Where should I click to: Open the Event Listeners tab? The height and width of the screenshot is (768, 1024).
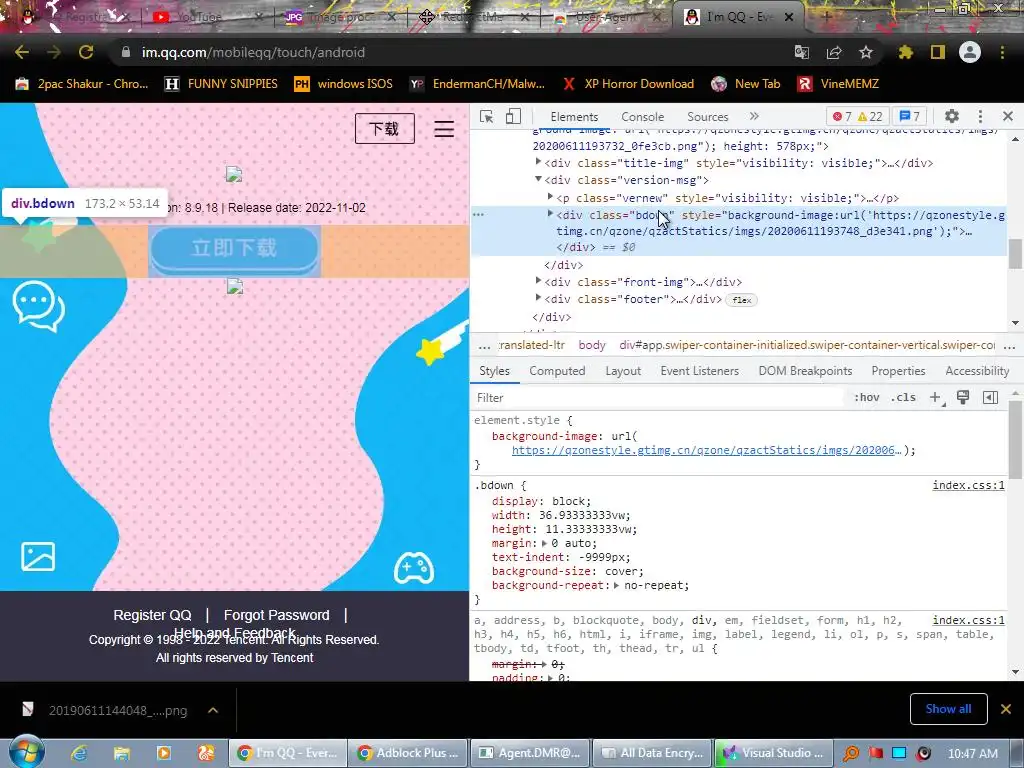[699, 371]
